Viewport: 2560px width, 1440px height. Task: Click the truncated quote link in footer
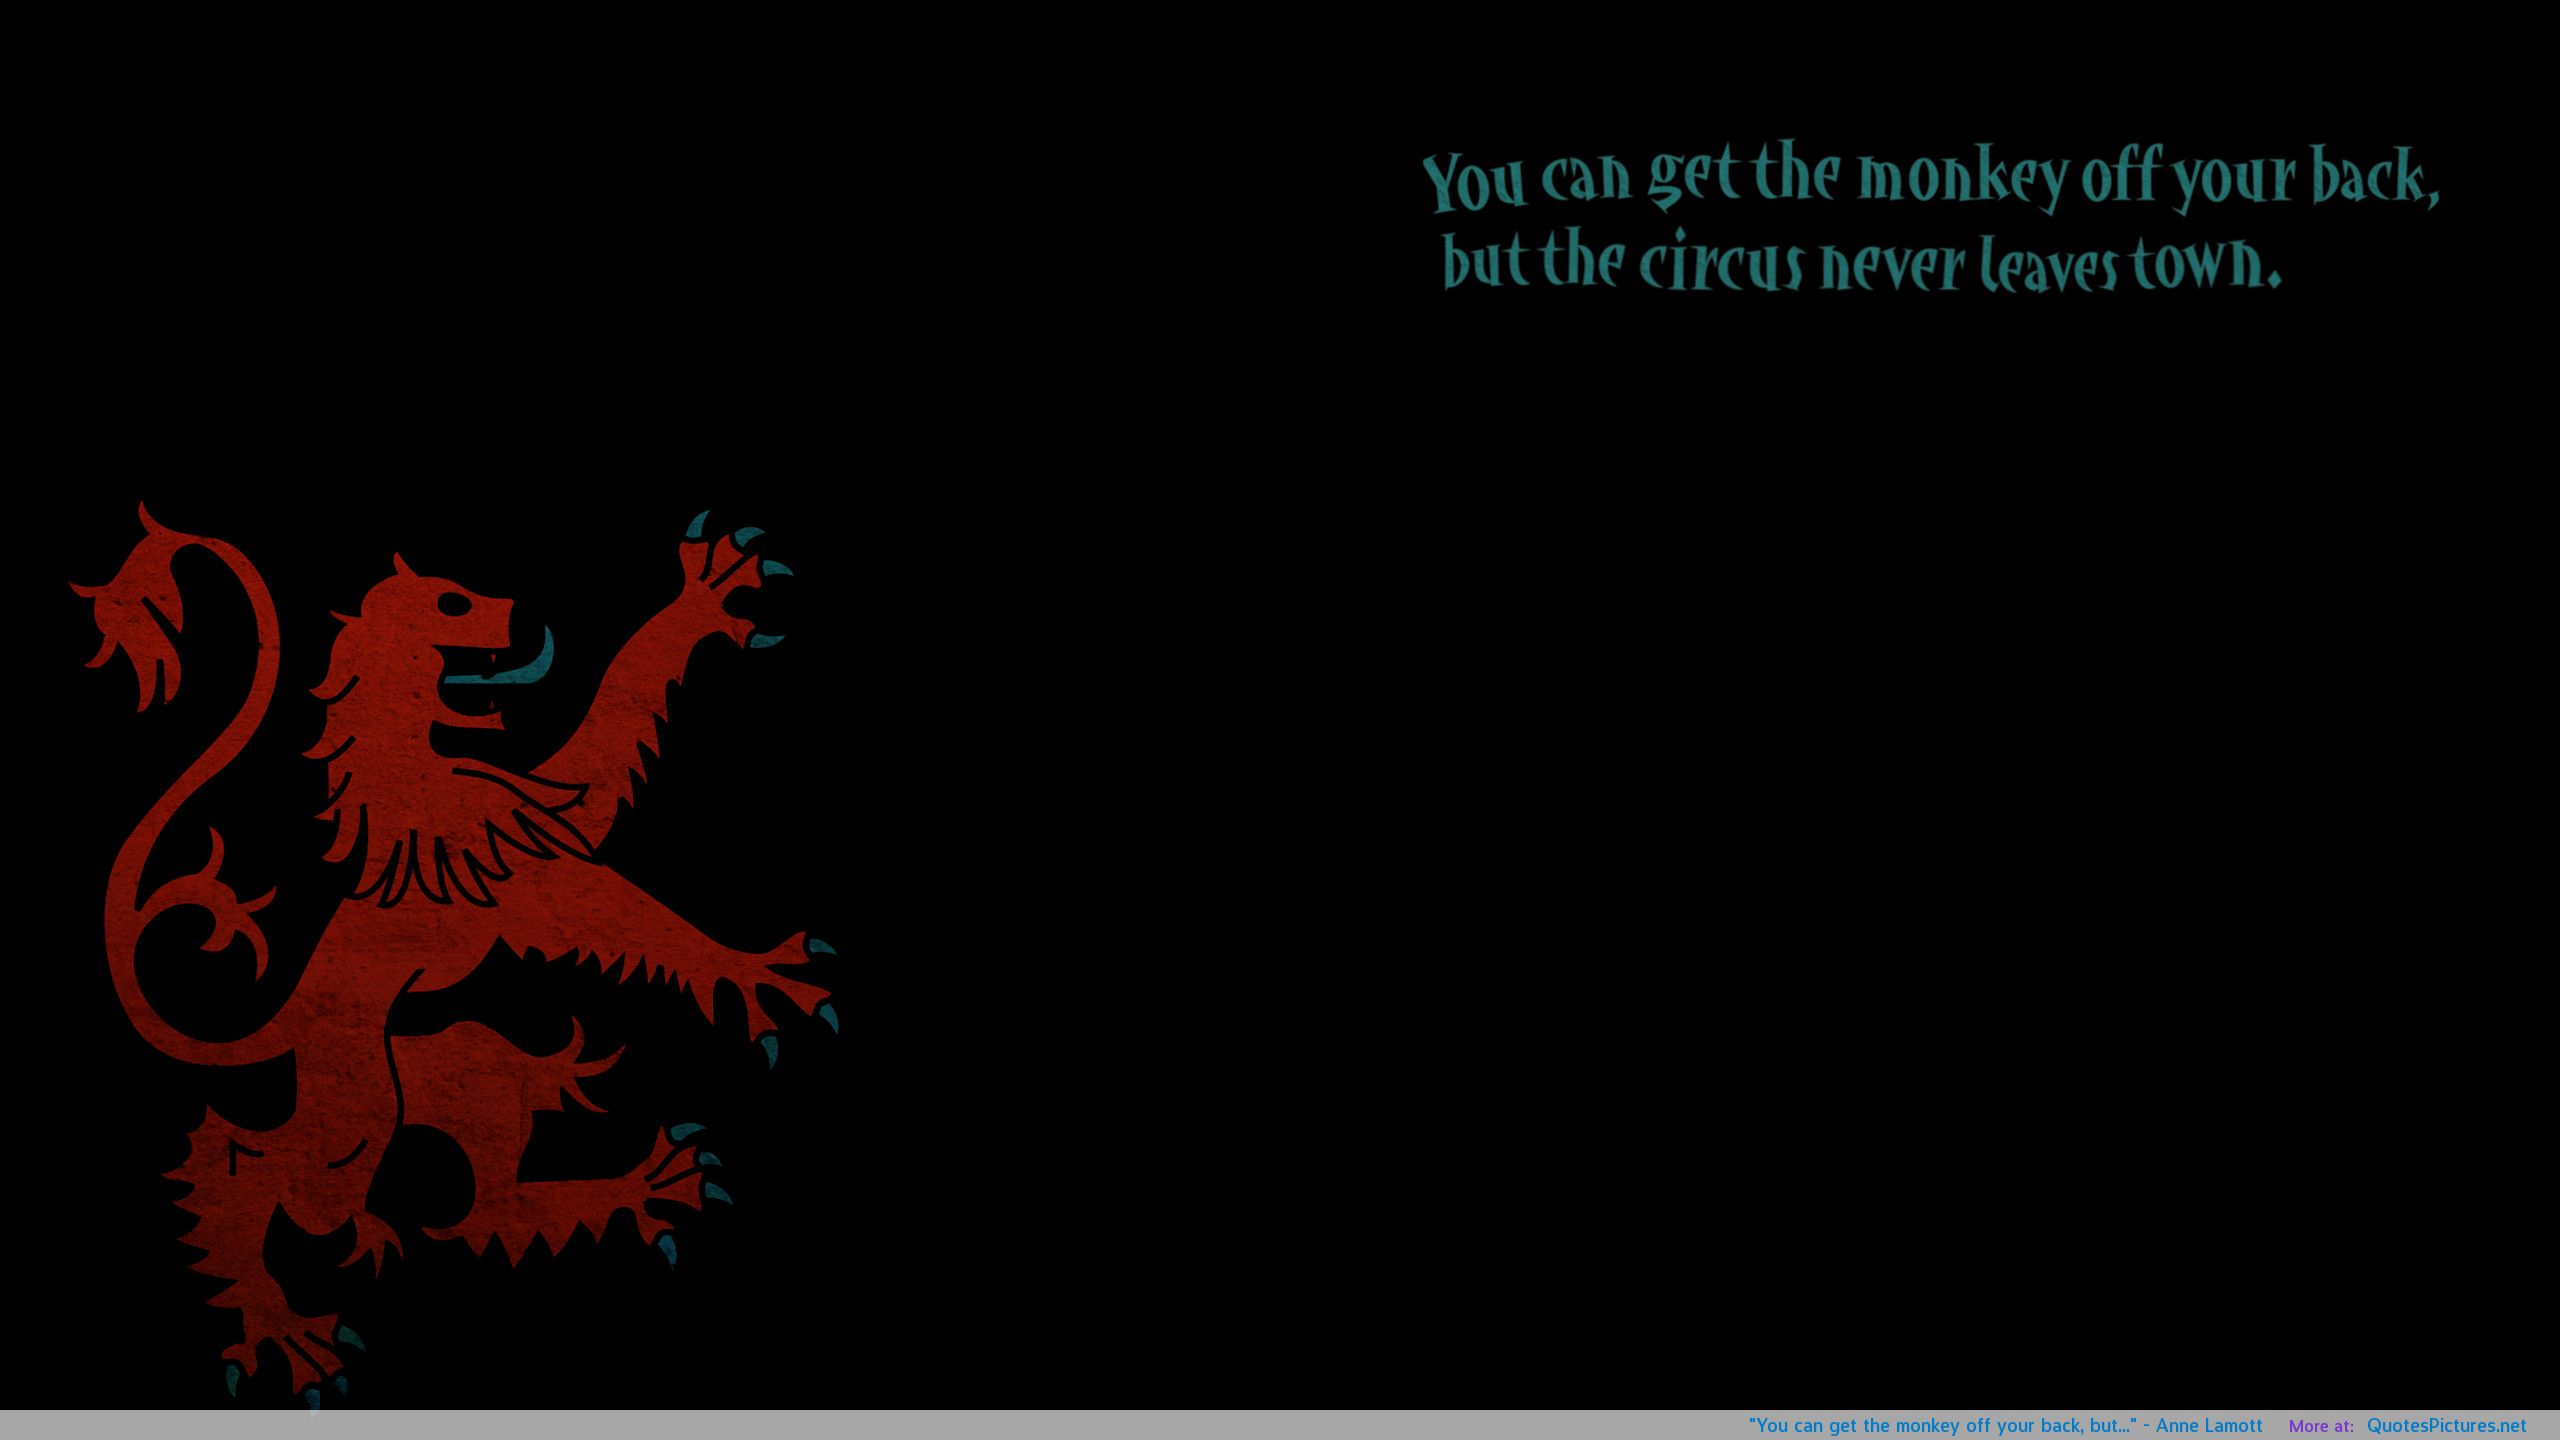(x=1942, y=1426)
